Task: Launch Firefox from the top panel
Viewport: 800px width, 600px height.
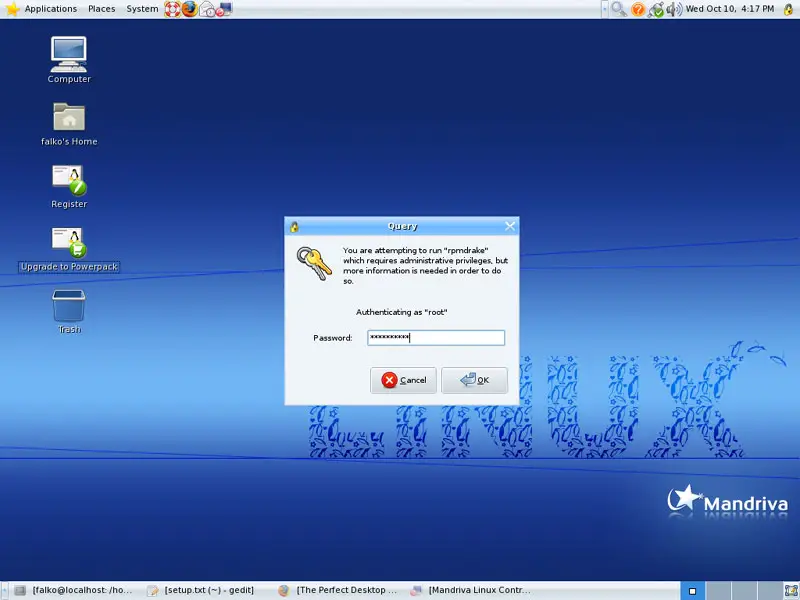Action: [189, 9]
